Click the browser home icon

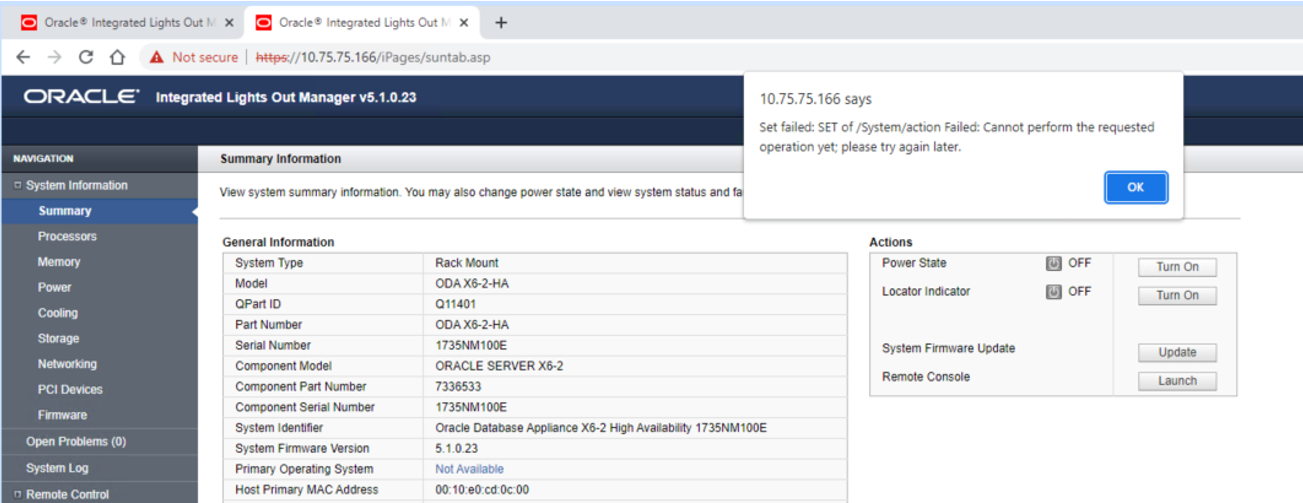tap(117, 57)
